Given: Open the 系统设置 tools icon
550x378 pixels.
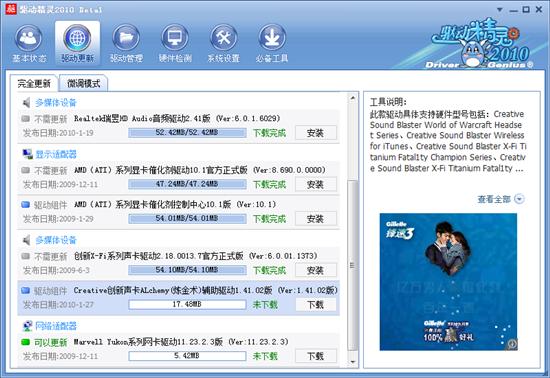Looking at the screenshot, I should (x=223, y=38).
